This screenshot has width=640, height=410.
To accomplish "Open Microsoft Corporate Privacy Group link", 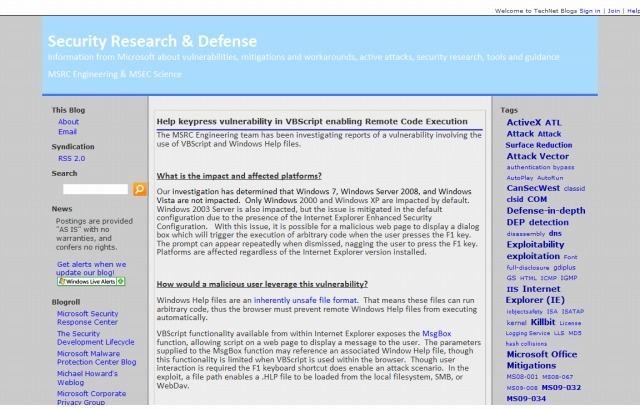I will (91, 398).
